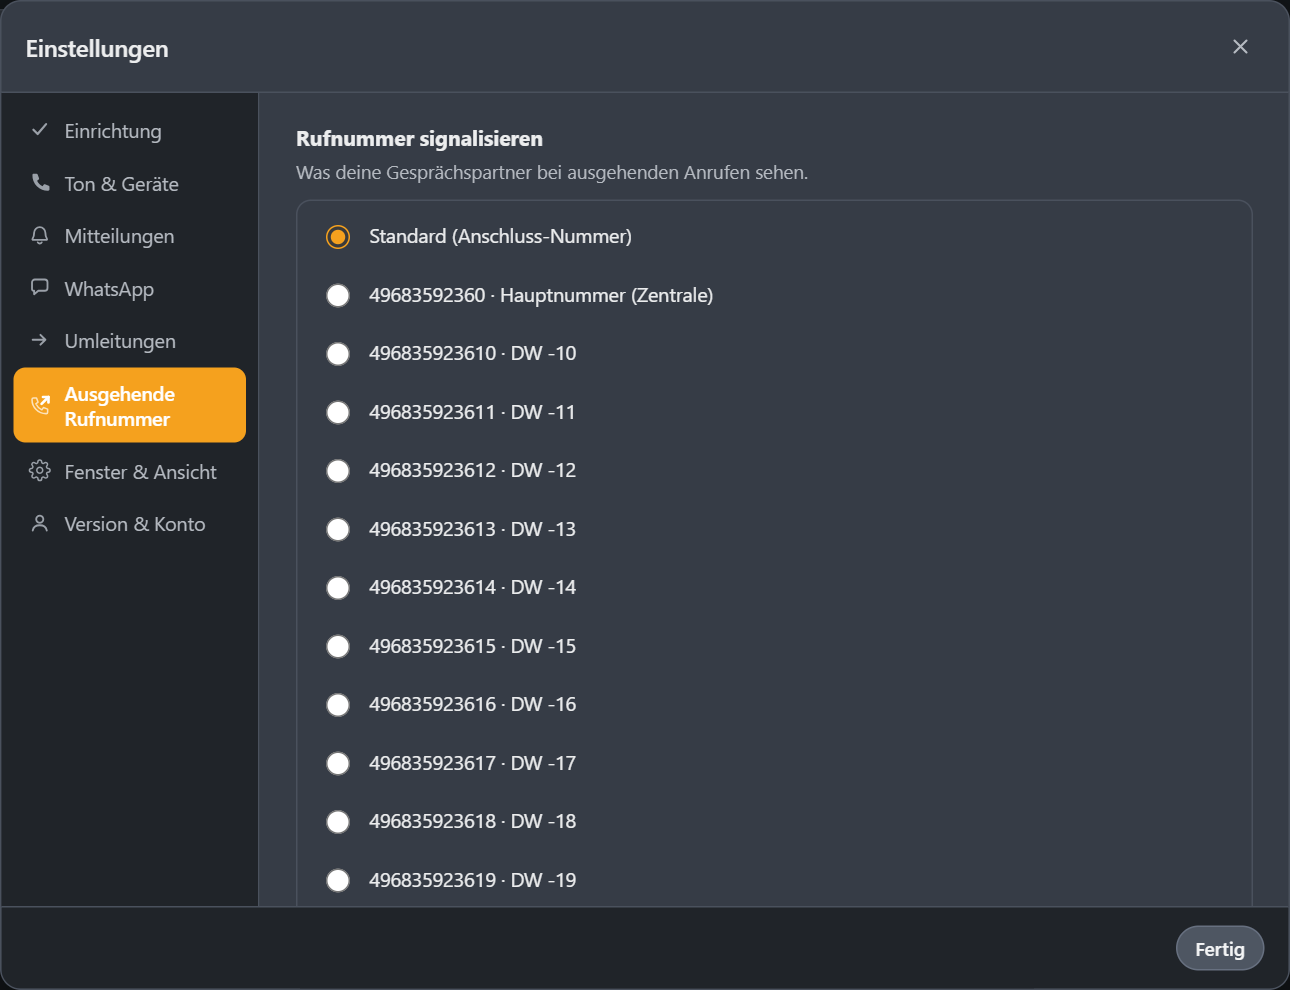Select the DW -13 radio button

coord(338,529)
